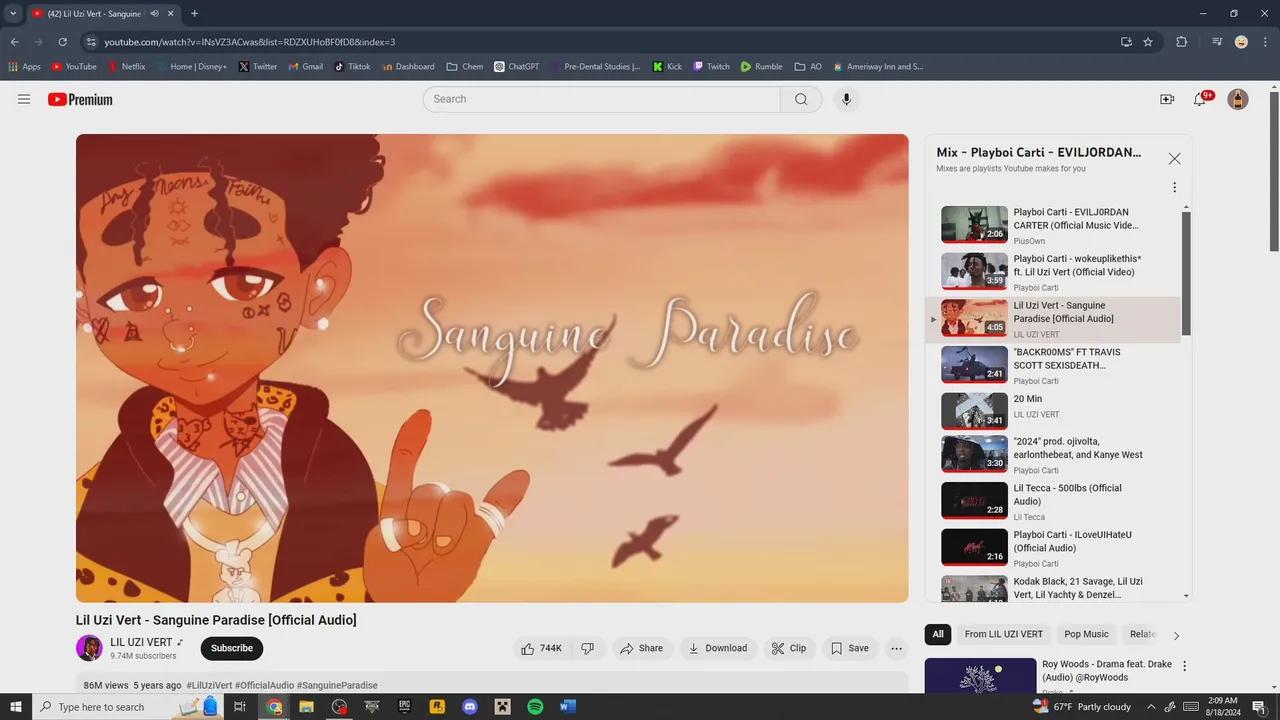The width and height of the screenshot is (1280, 720).
Task: Open the YouTube hamburger guide menu
Action: (24, 99)
